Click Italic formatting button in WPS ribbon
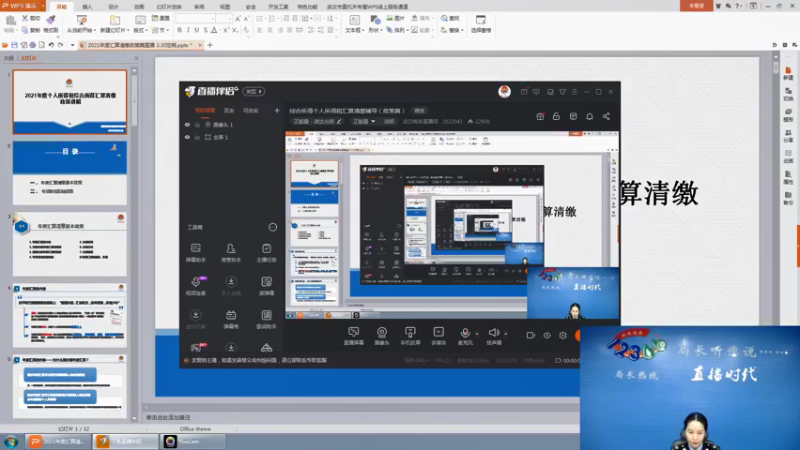The height and width of the screenshot is (450, 800). pos(188,30)
